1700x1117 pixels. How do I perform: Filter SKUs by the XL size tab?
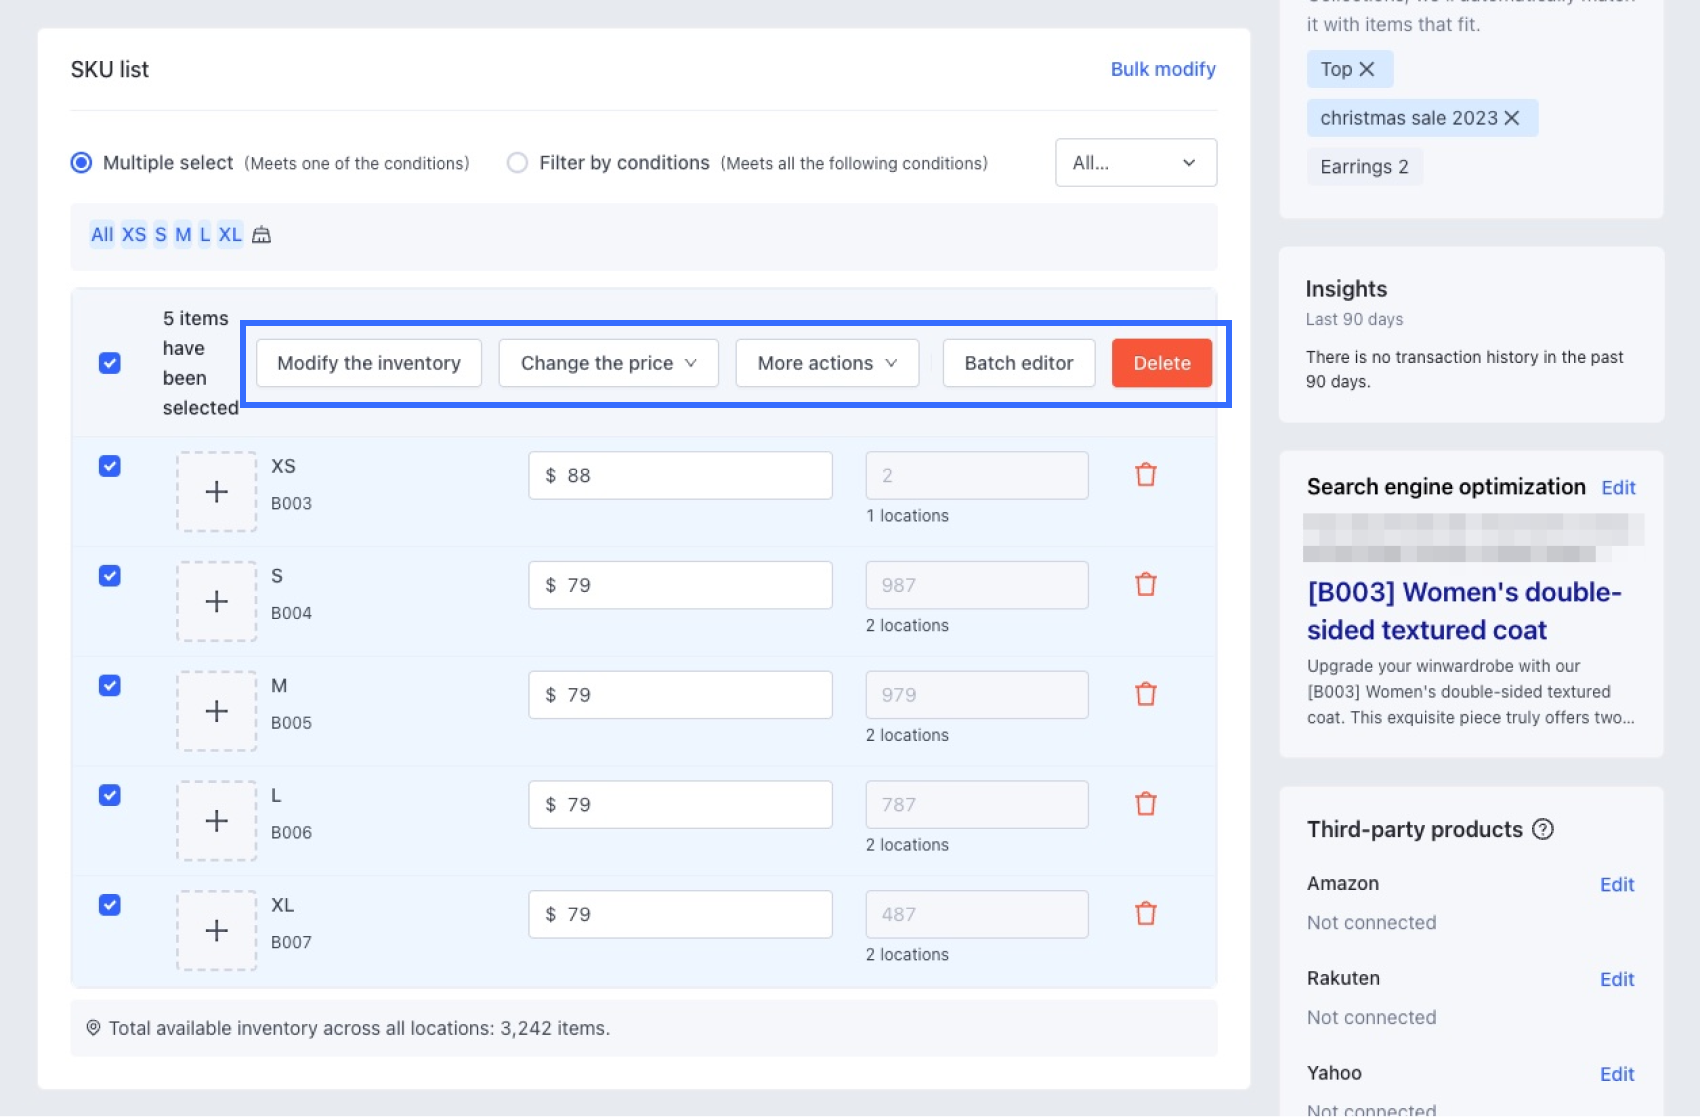pyautogui.click(x=230, y=235)
